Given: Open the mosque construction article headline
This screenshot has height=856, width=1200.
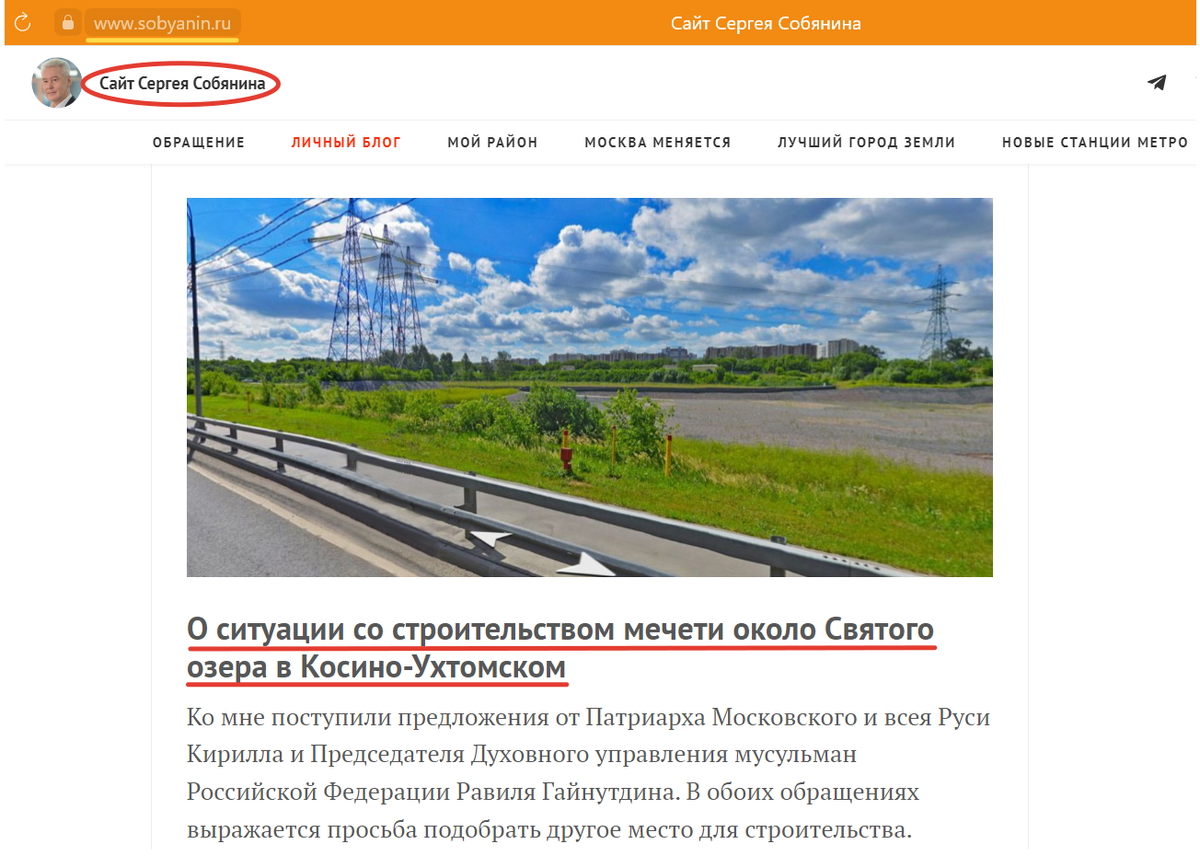Looking at the screenshot, I should (x=560, y=648).
